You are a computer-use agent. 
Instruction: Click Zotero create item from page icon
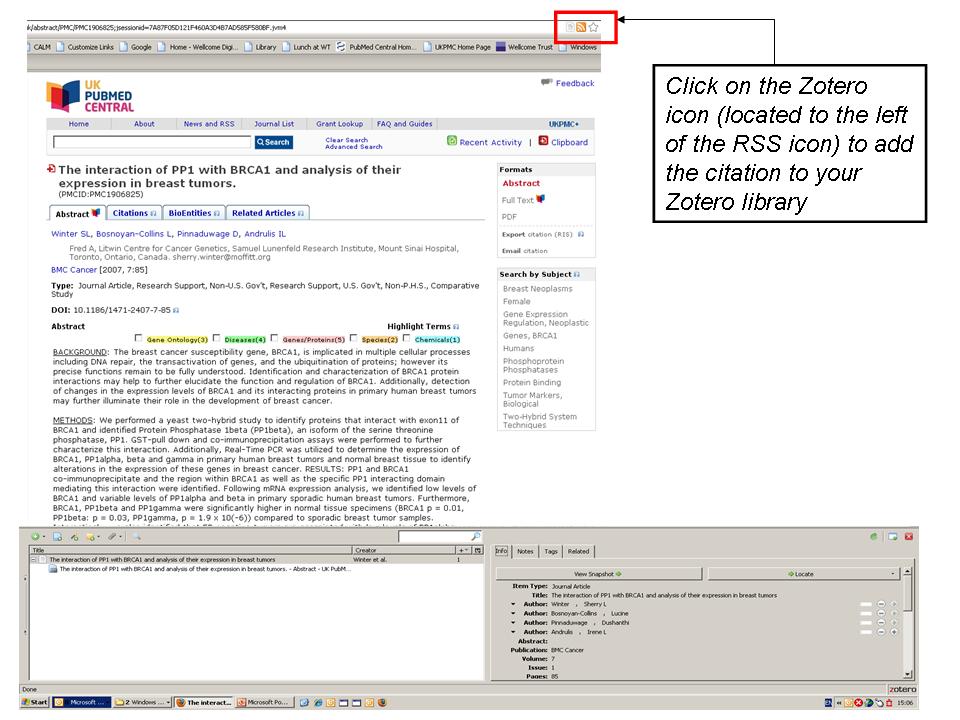[57, 537]
